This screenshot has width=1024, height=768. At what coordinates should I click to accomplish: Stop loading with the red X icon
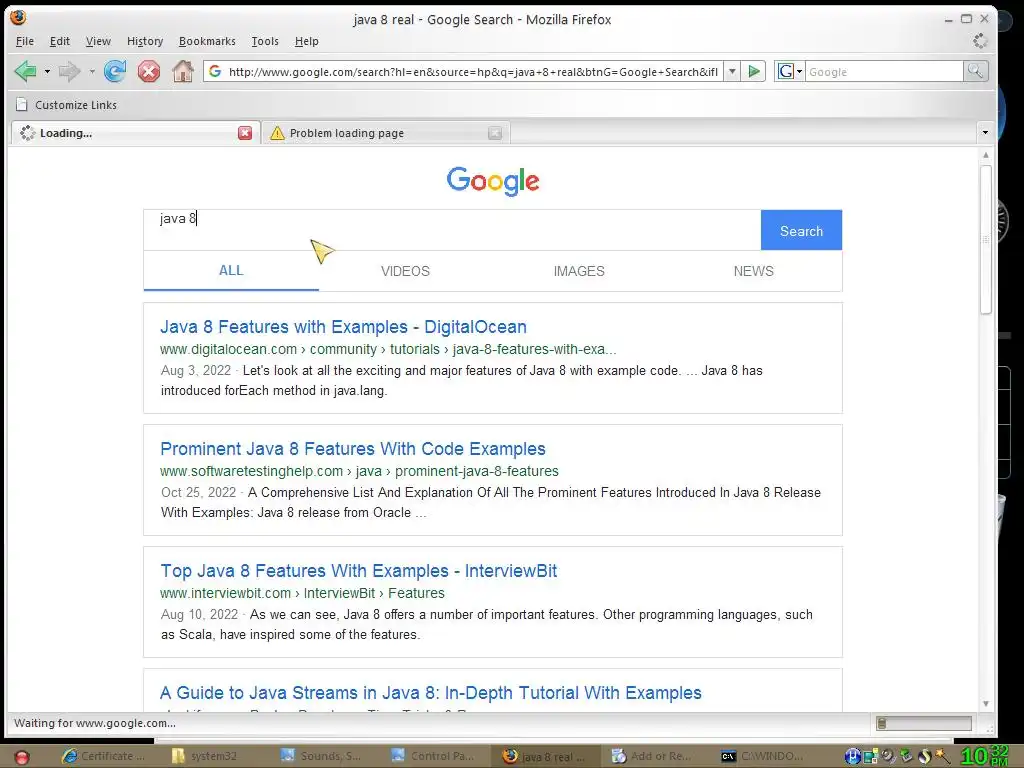tap(149, 71)
